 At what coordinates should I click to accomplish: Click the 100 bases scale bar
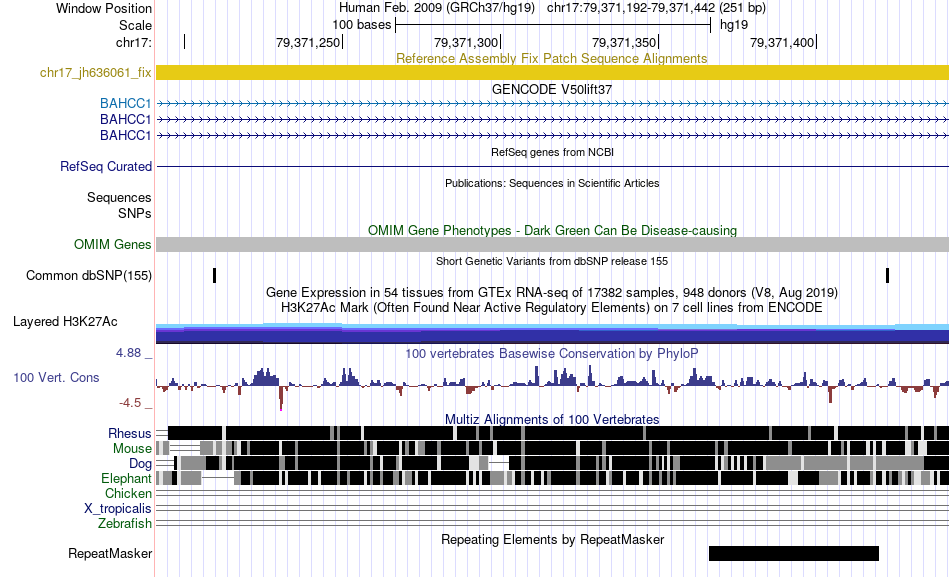pos(553,25)
